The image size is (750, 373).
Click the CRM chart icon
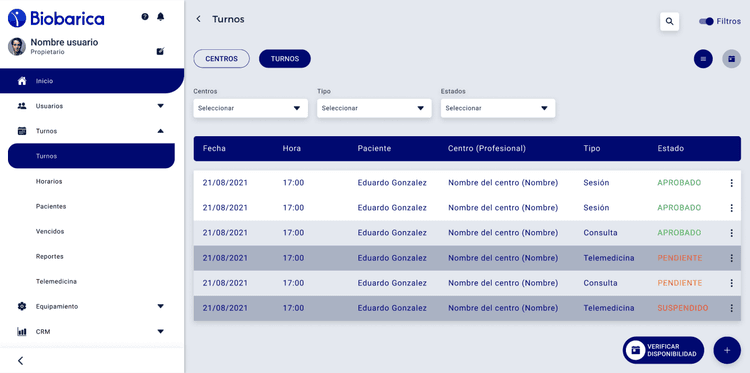(22, 331)
